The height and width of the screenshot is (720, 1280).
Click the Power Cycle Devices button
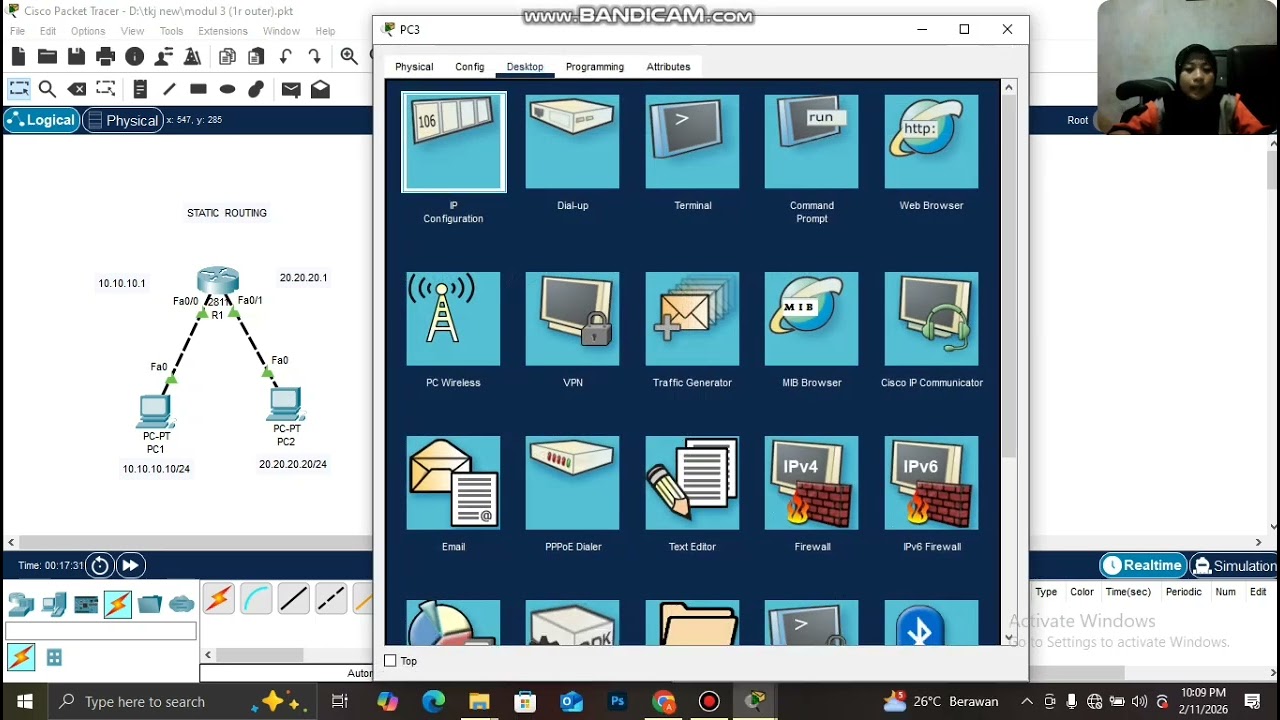[x=100, y=566]
